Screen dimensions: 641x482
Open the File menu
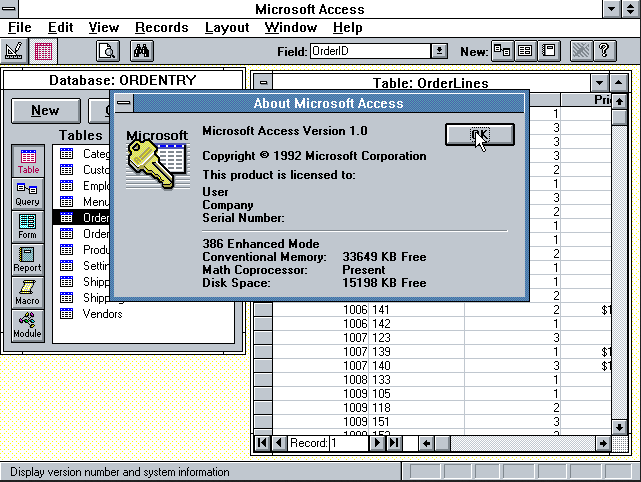click(x=20, y=28)
